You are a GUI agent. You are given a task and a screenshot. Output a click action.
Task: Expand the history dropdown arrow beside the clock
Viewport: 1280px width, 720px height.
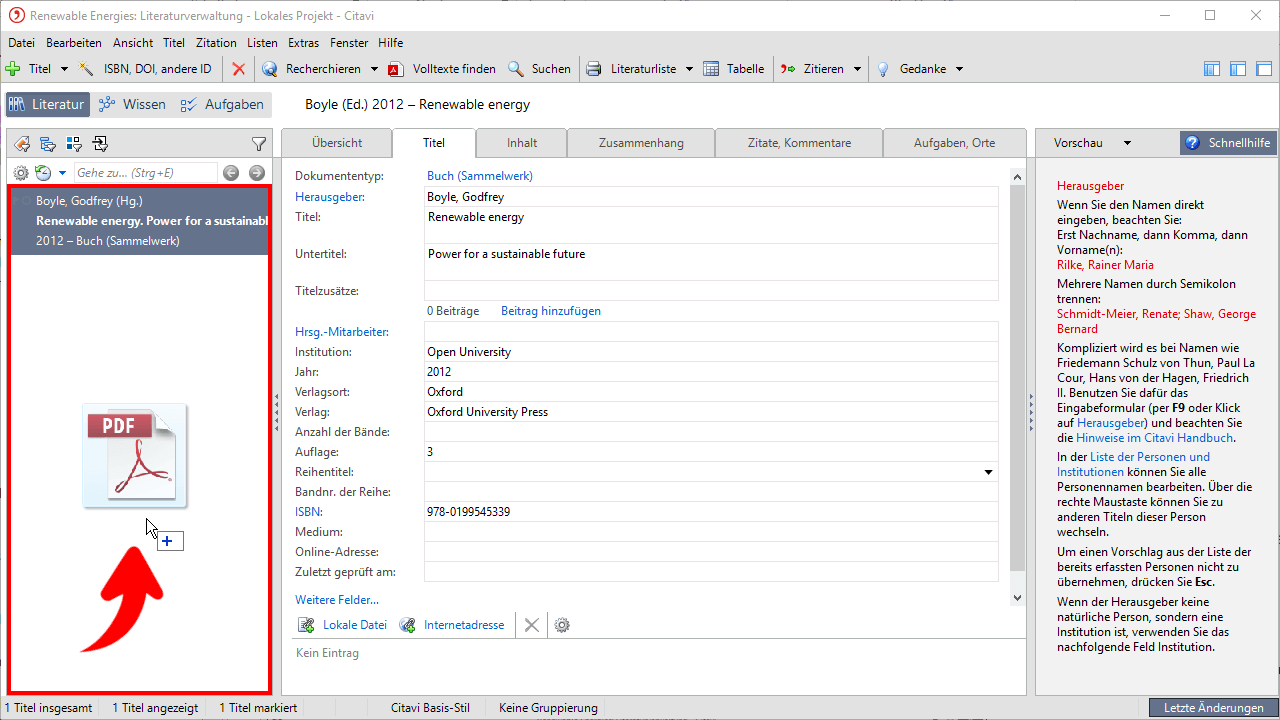coord(62,173)
